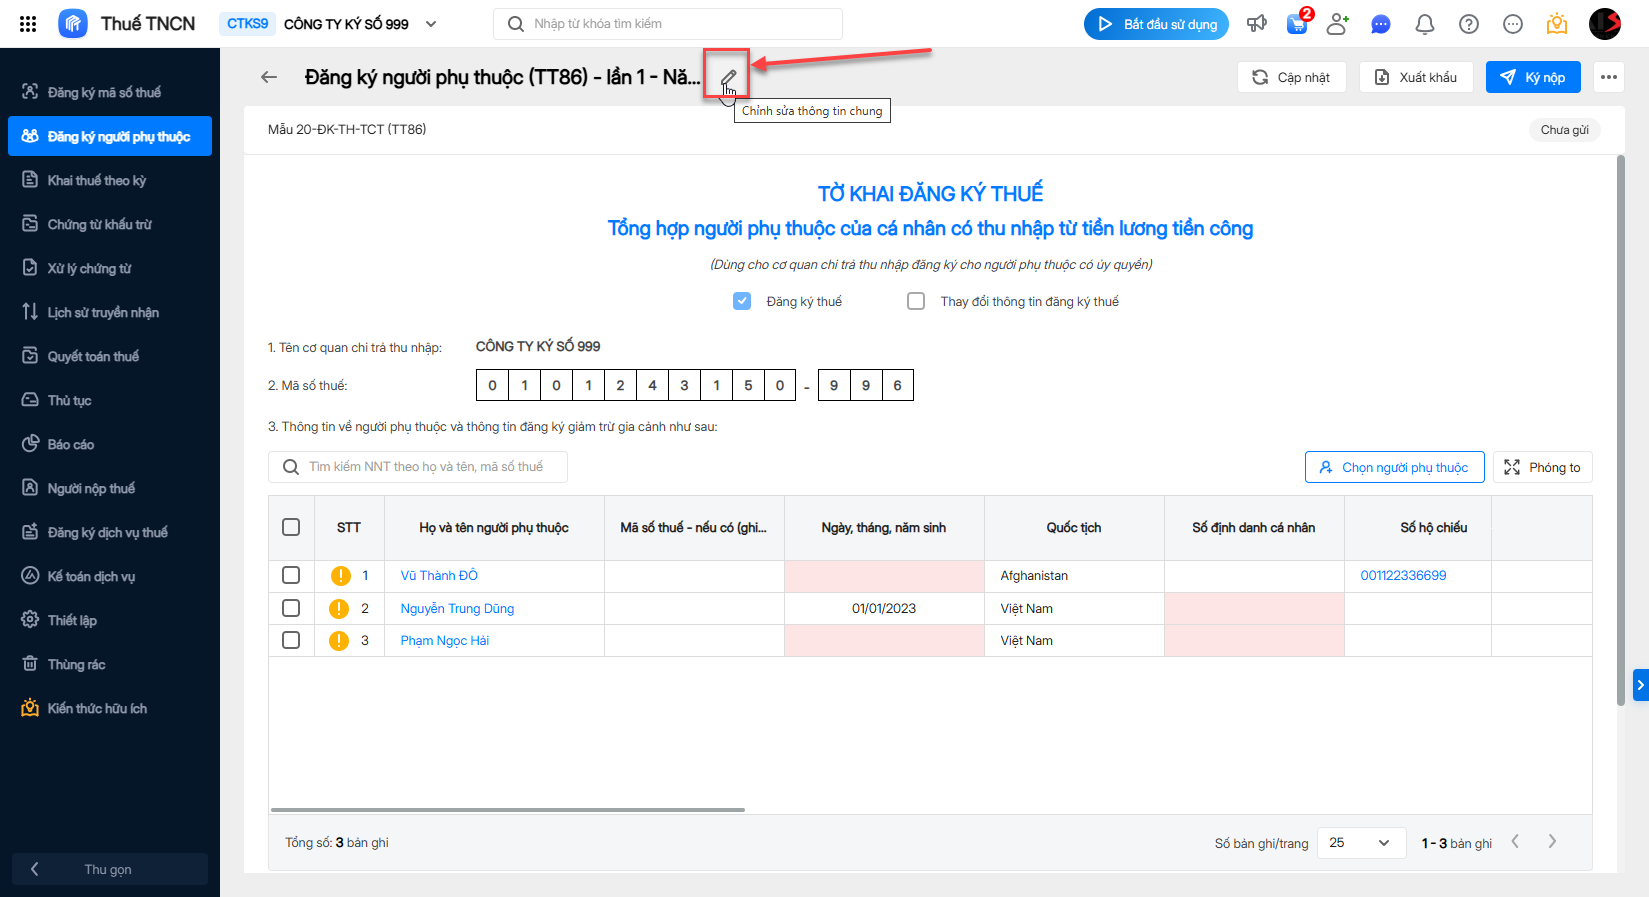Open Đăng ký mã số thuế menu
Screen dimensions: 1649x897
(x=110, y=92)
